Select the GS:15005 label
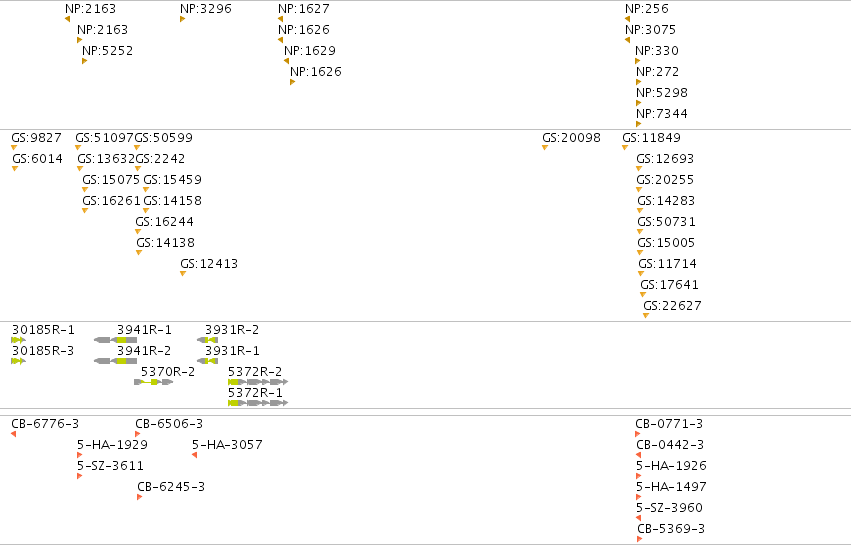 click(x=666, y=243)
